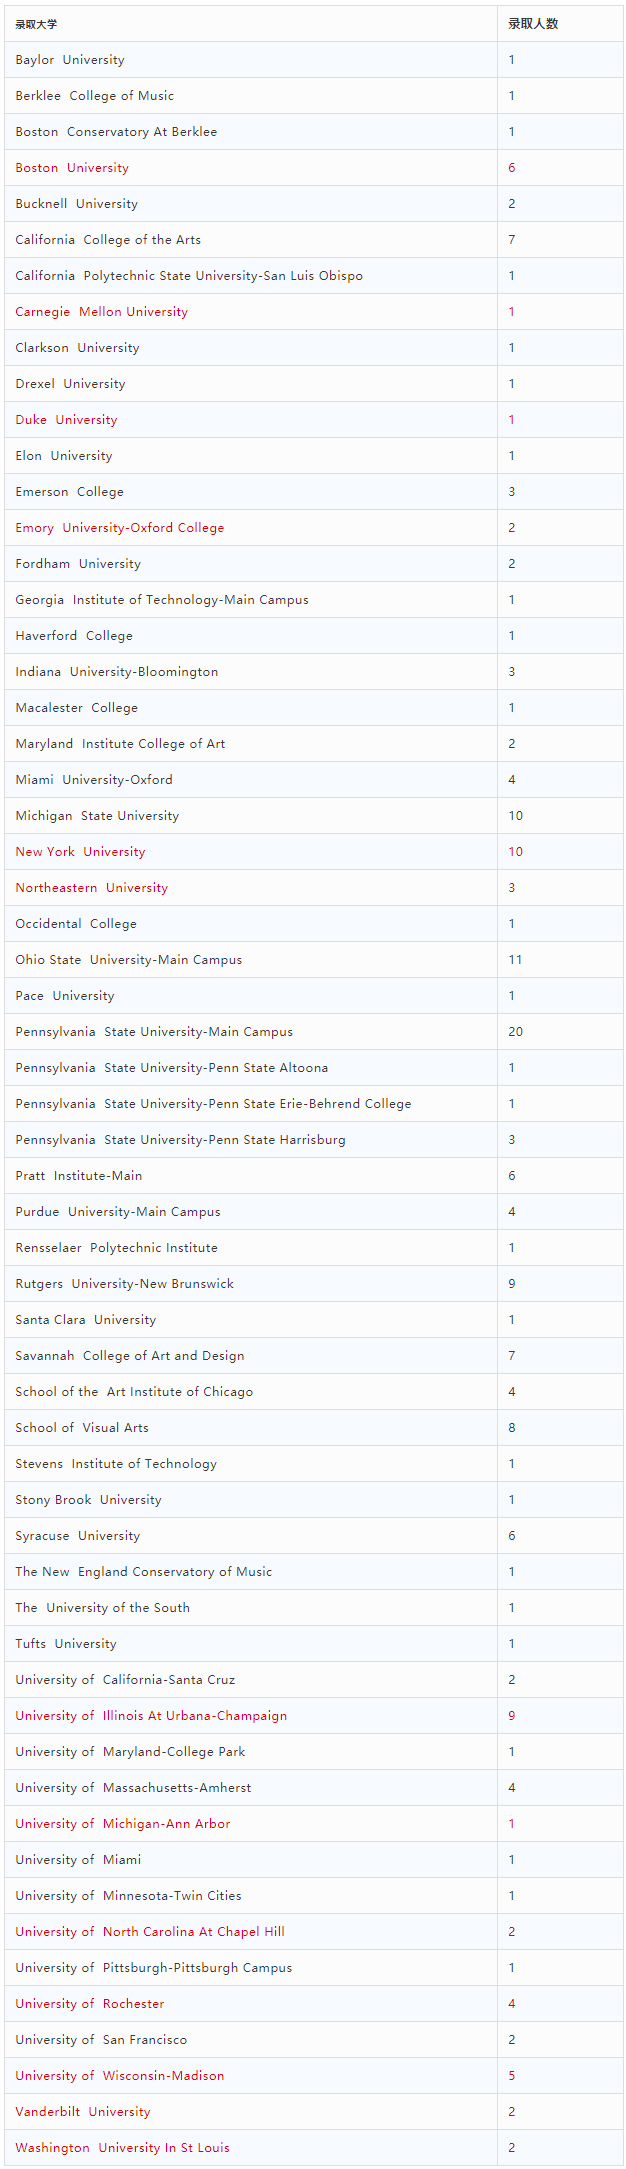Click the Duke University name

pyautogui.click(x=66, y=420)
